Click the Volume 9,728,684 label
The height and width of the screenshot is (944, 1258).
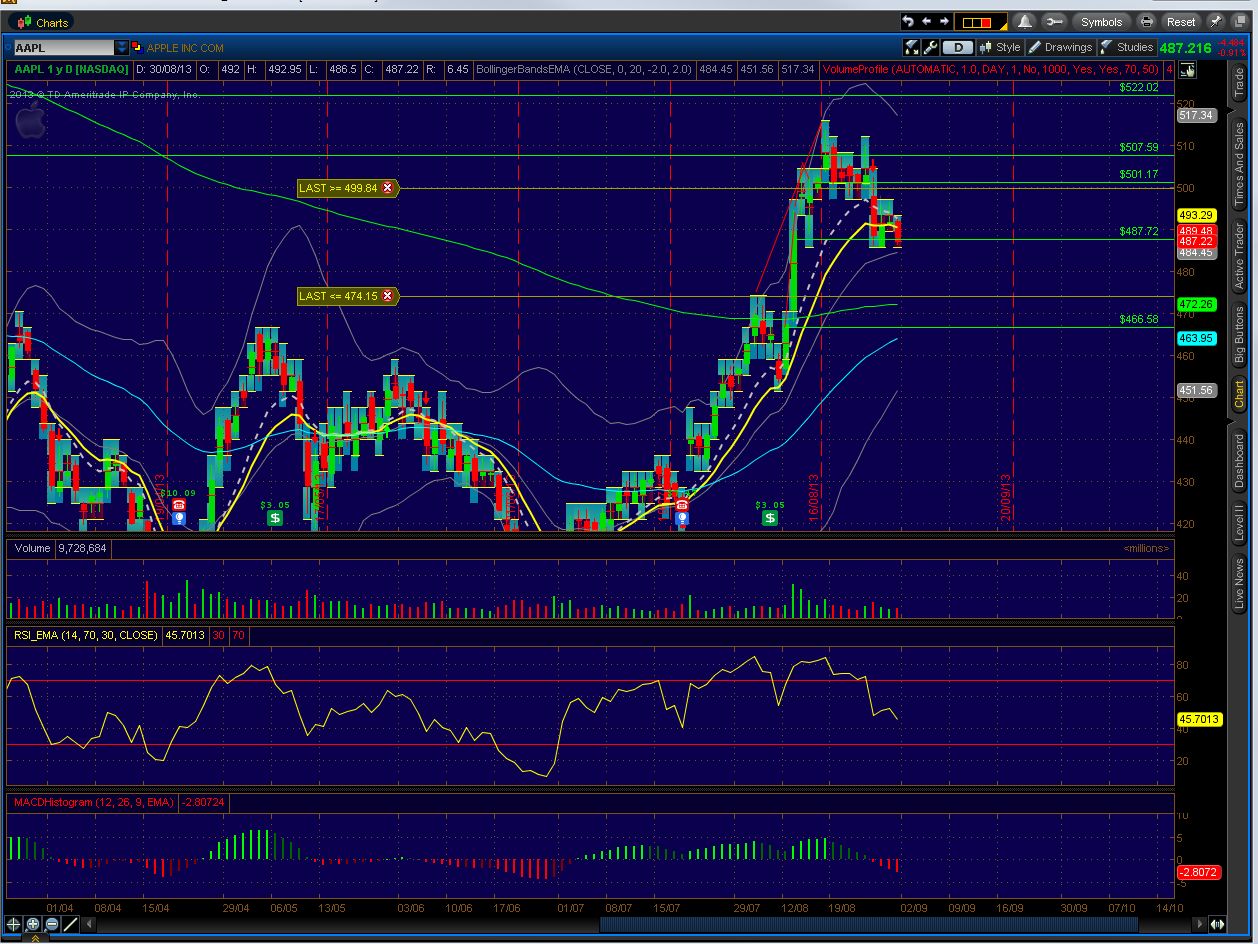(60, 548)
